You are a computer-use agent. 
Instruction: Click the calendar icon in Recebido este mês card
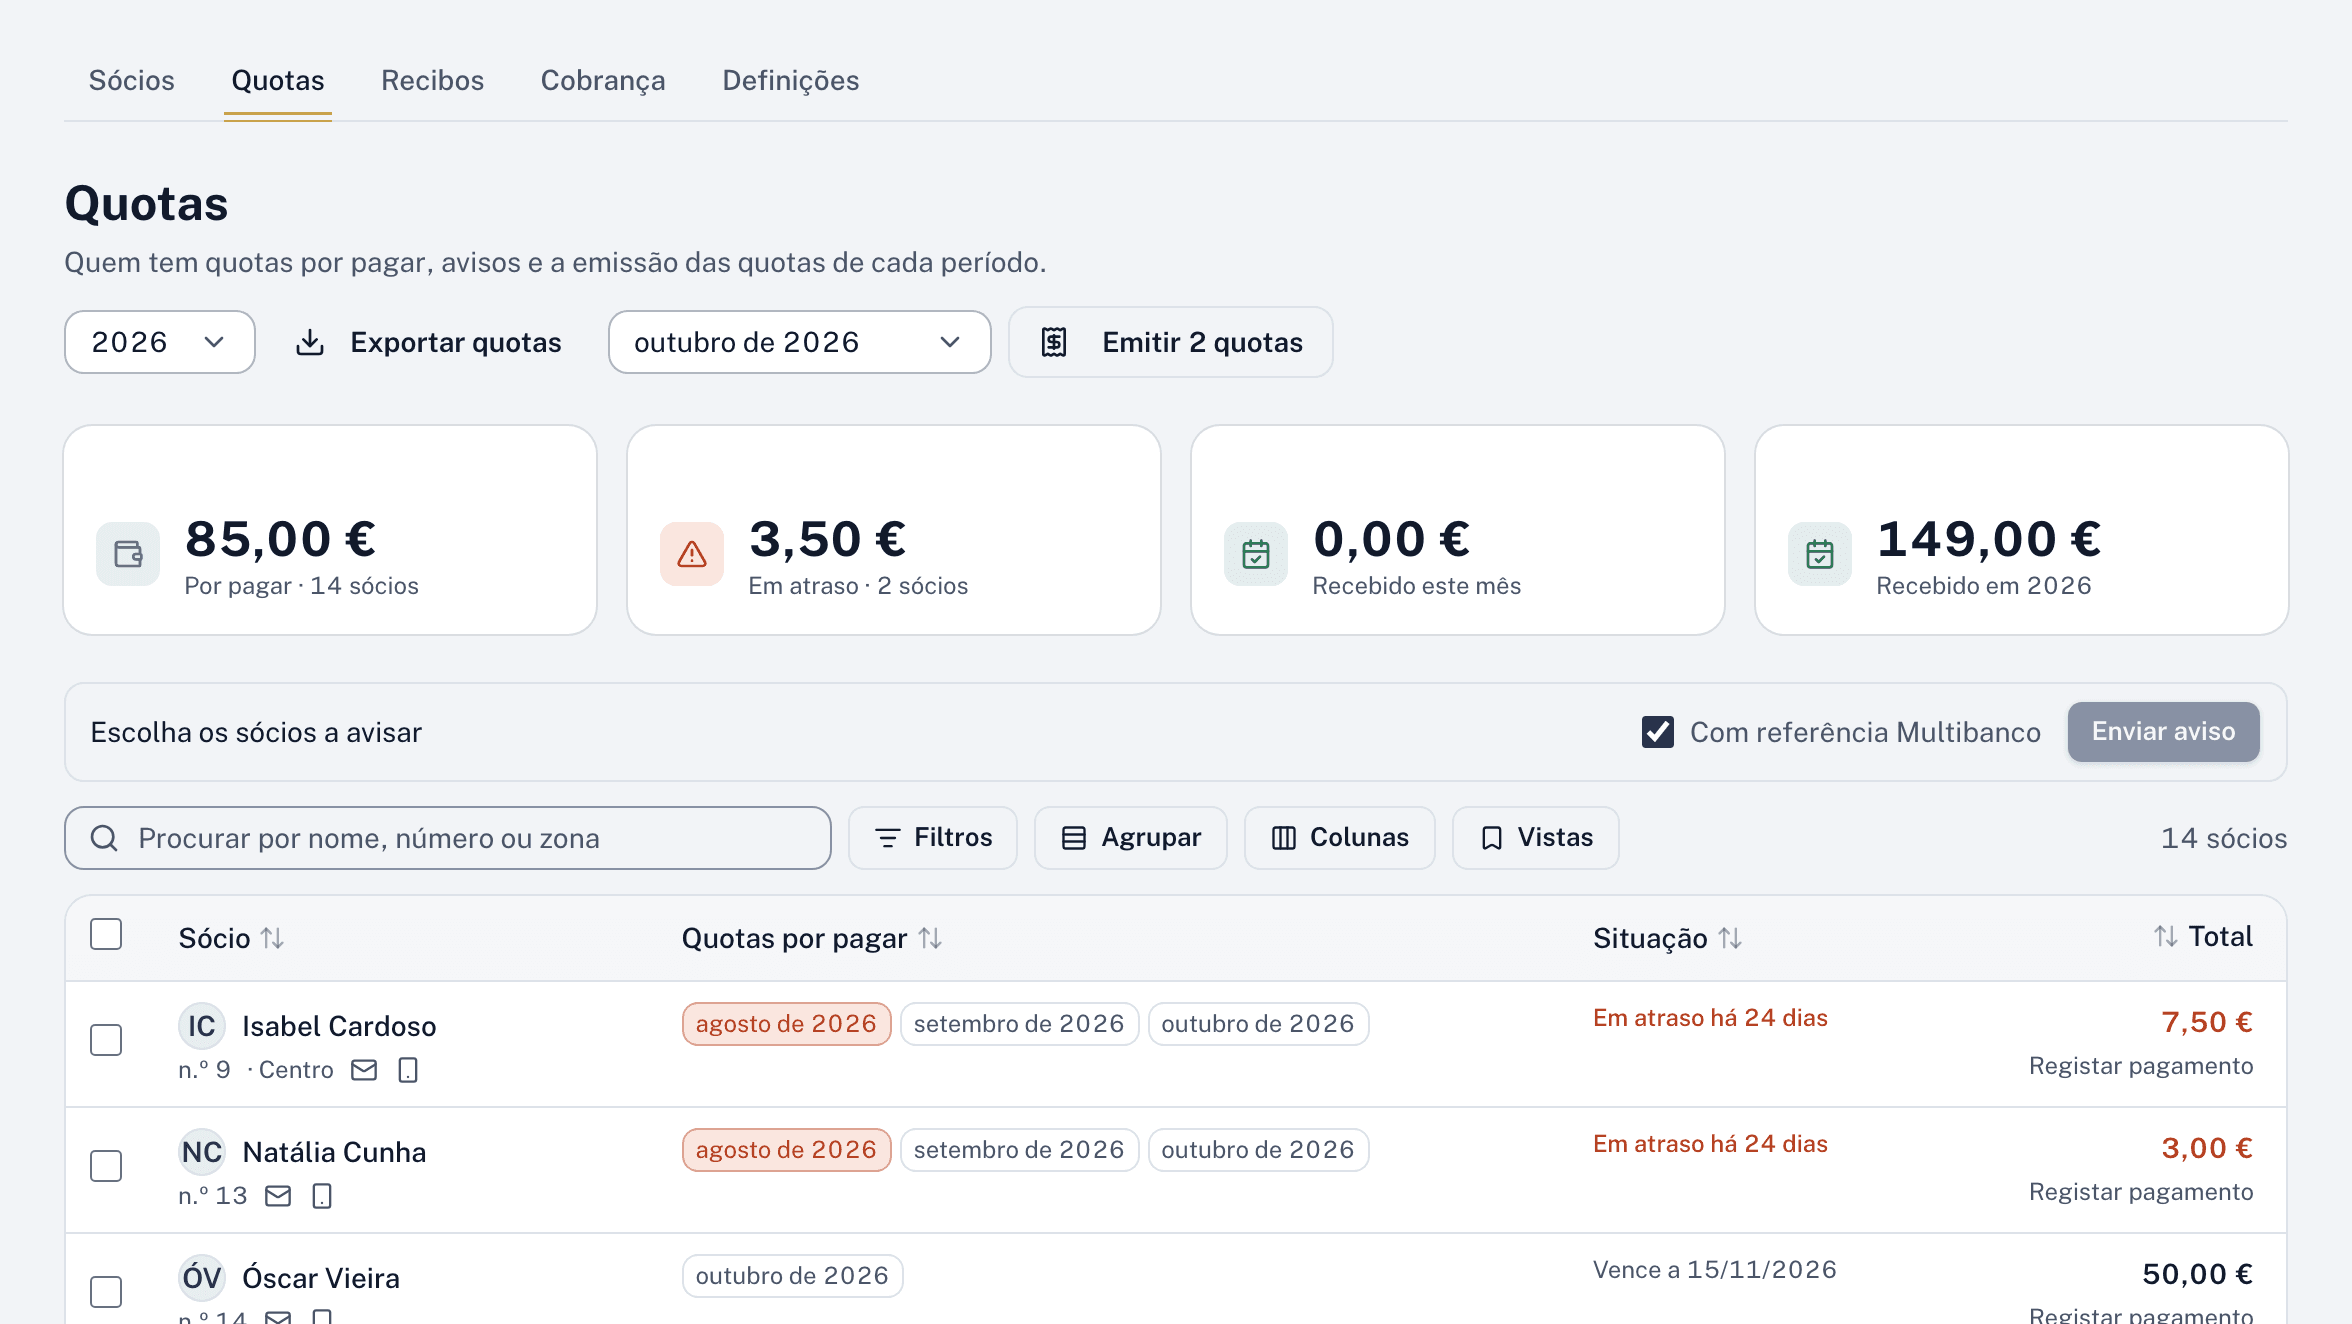[x=1256, y=554]
